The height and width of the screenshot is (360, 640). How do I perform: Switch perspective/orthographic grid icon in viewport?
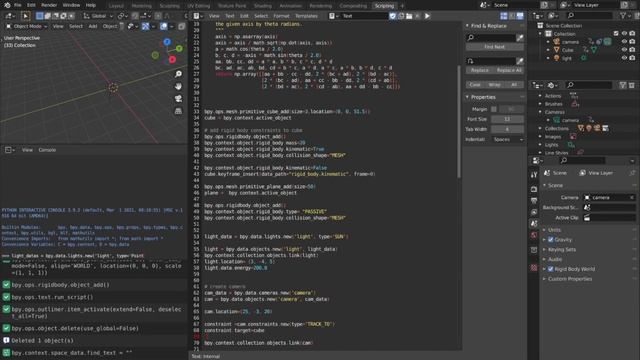[x=178, y=111]
